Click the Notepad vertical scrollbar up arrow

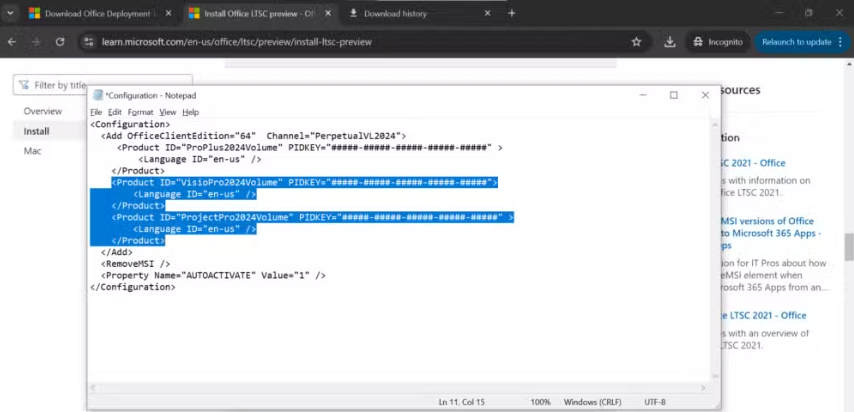click(x=715, y=125)
